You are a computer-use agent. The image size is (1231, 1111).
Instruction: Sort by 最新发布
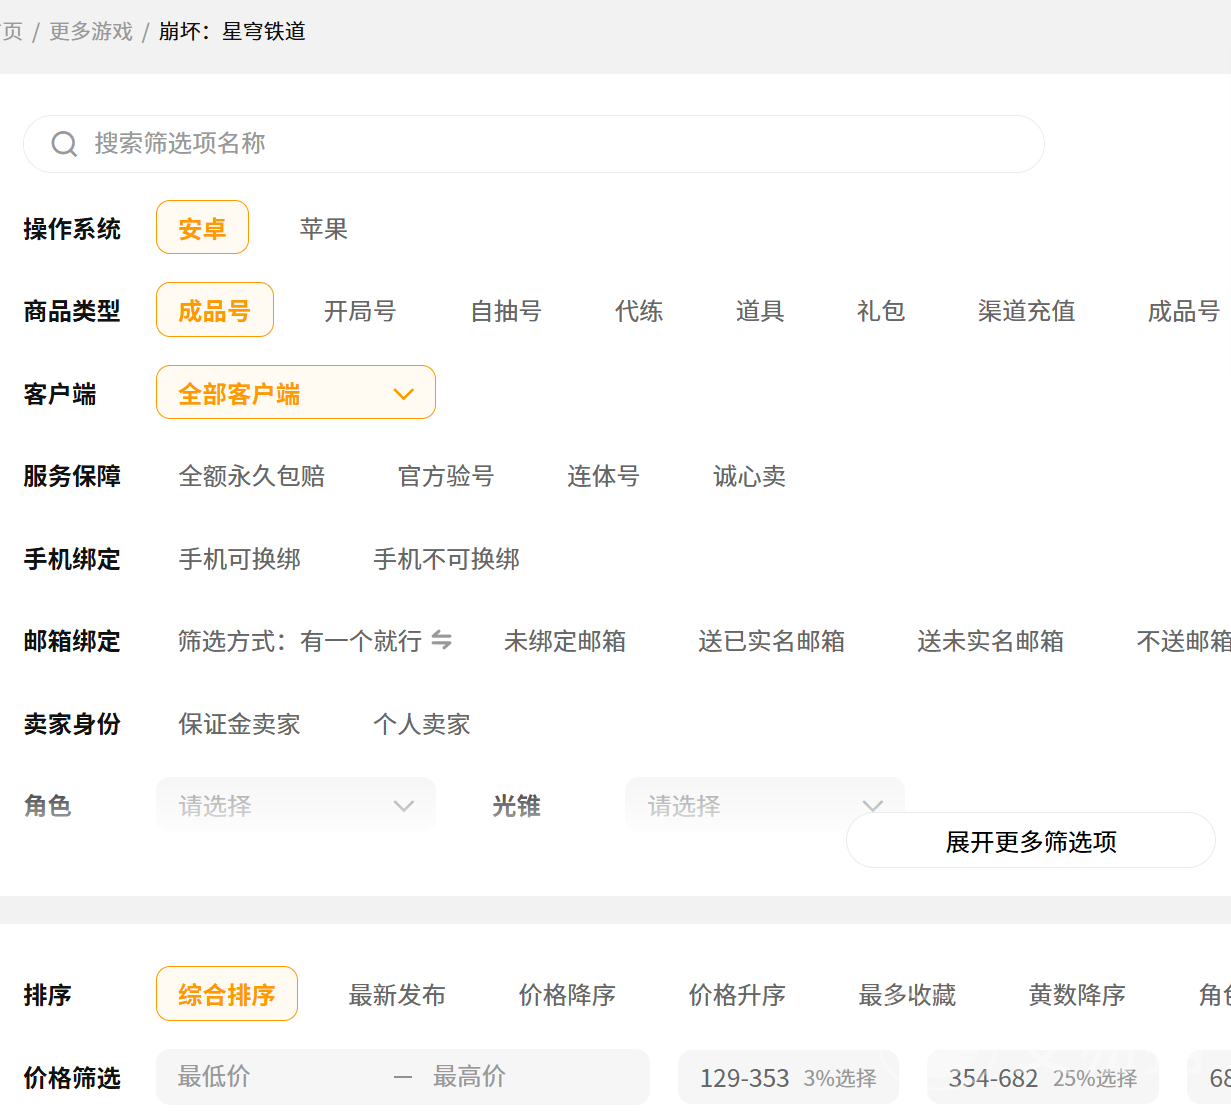coord(396,995)
